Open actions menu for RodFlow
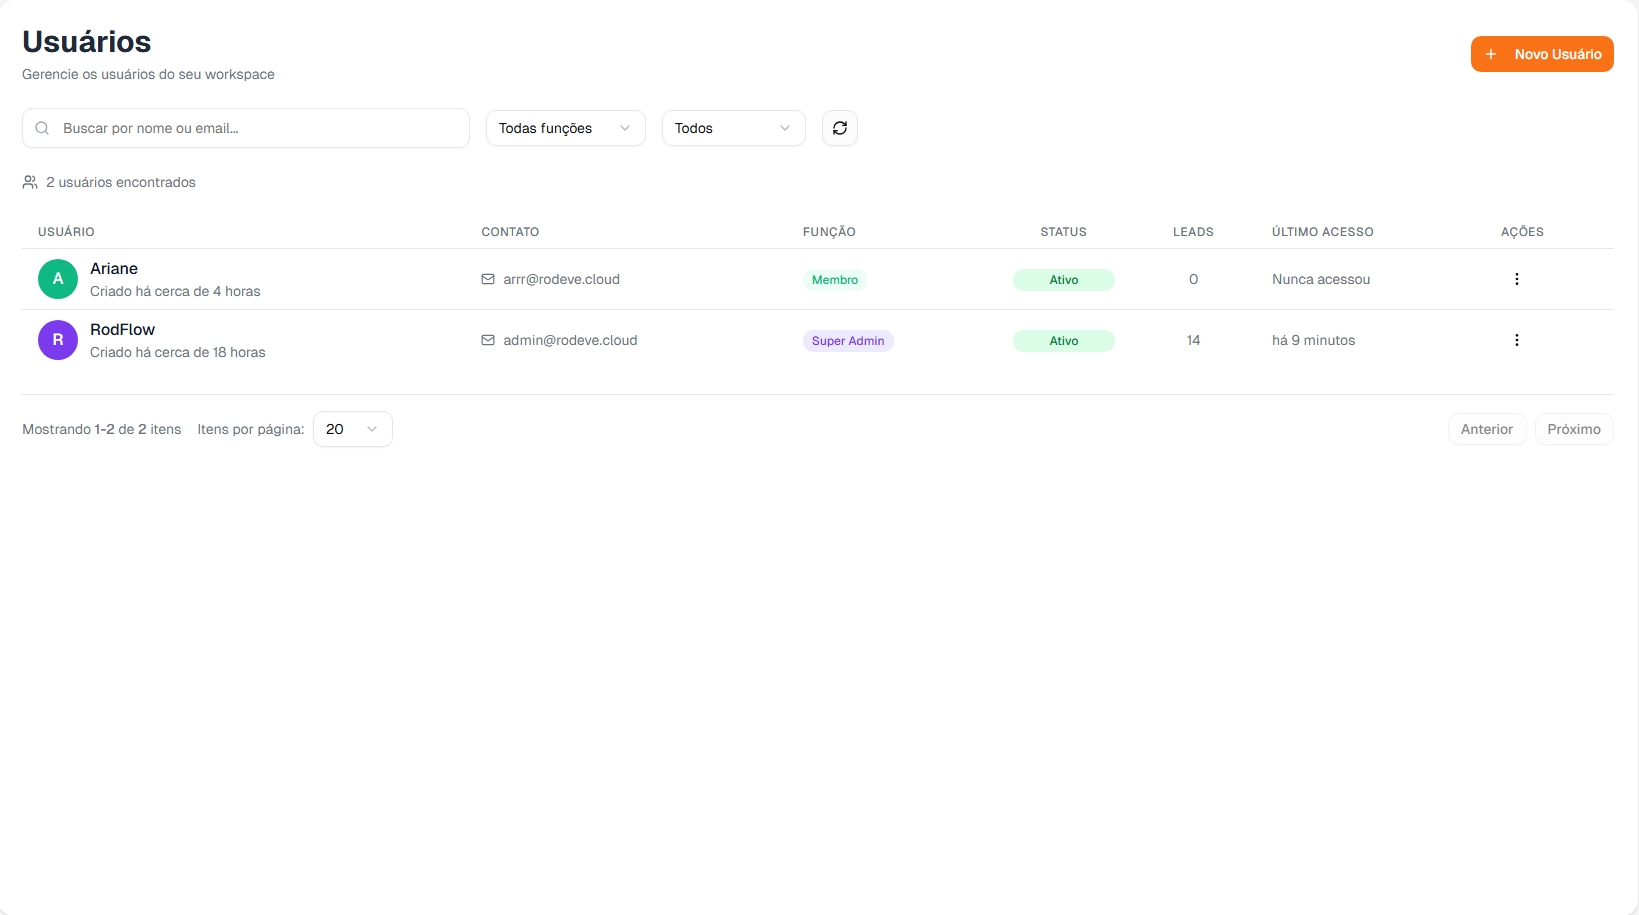1639x915 pixels. [x=1516, y=340]
